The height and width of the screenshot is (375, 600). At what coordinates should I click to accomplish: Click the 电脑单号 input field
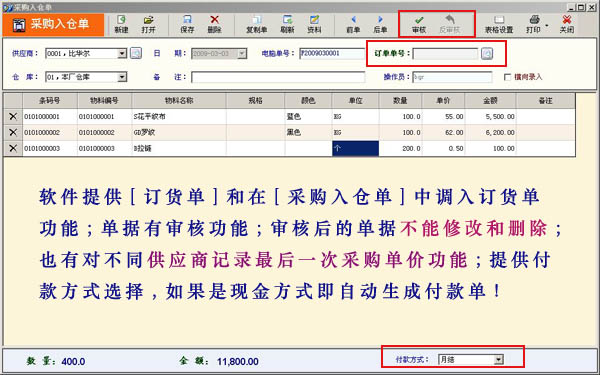click(x=332, y=54)
